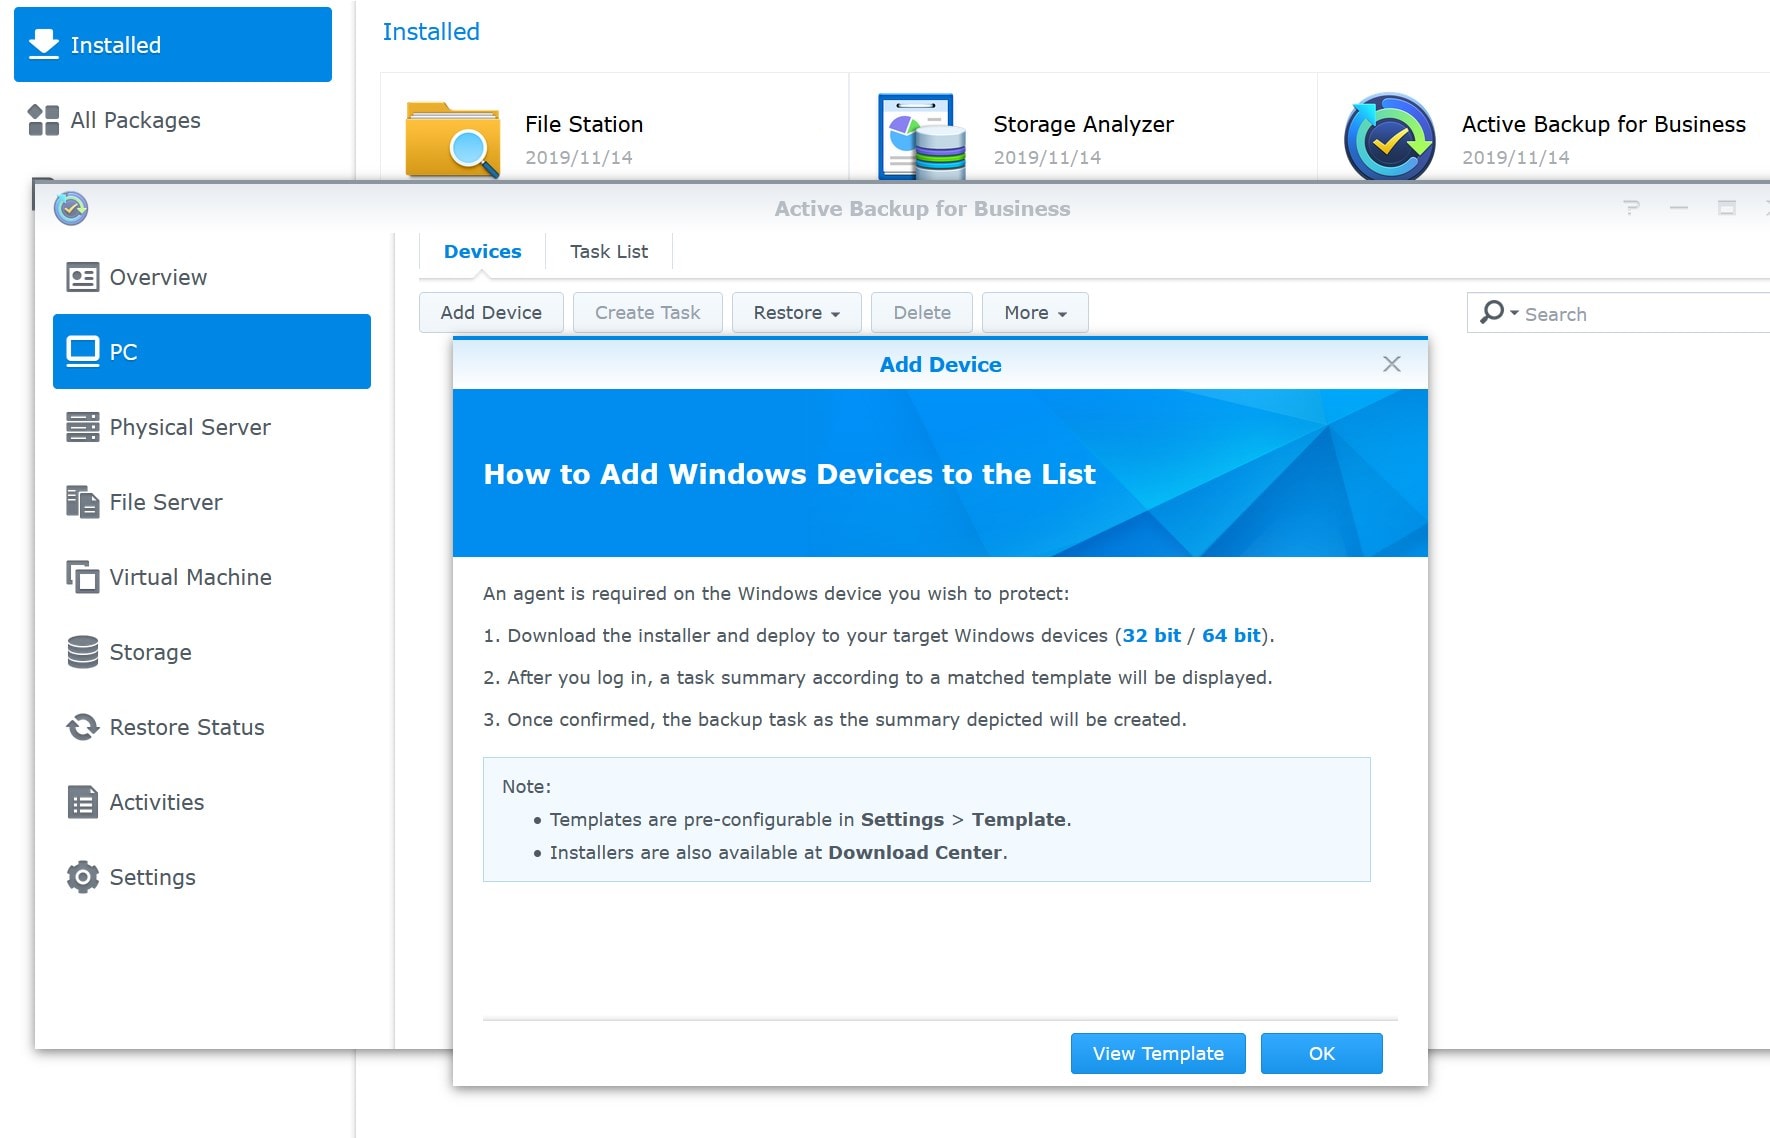Open Settings in the sidebar
Viewport: 1770px width, 1138px height.
[212, 877]
